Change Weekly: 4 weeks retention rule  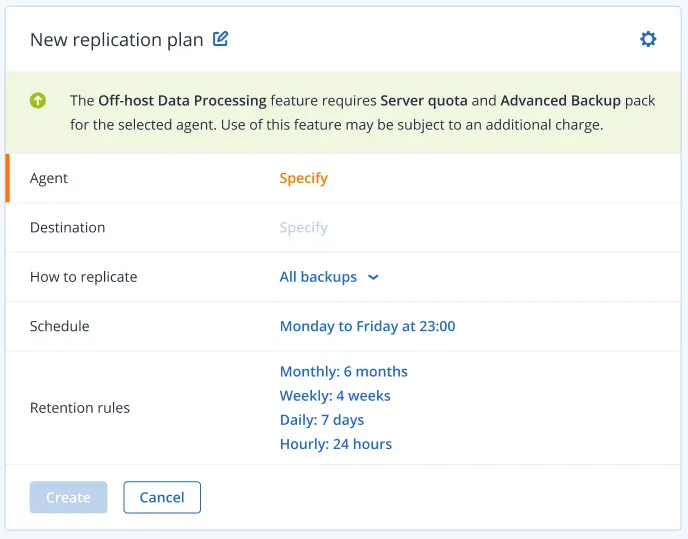(335, 396)
